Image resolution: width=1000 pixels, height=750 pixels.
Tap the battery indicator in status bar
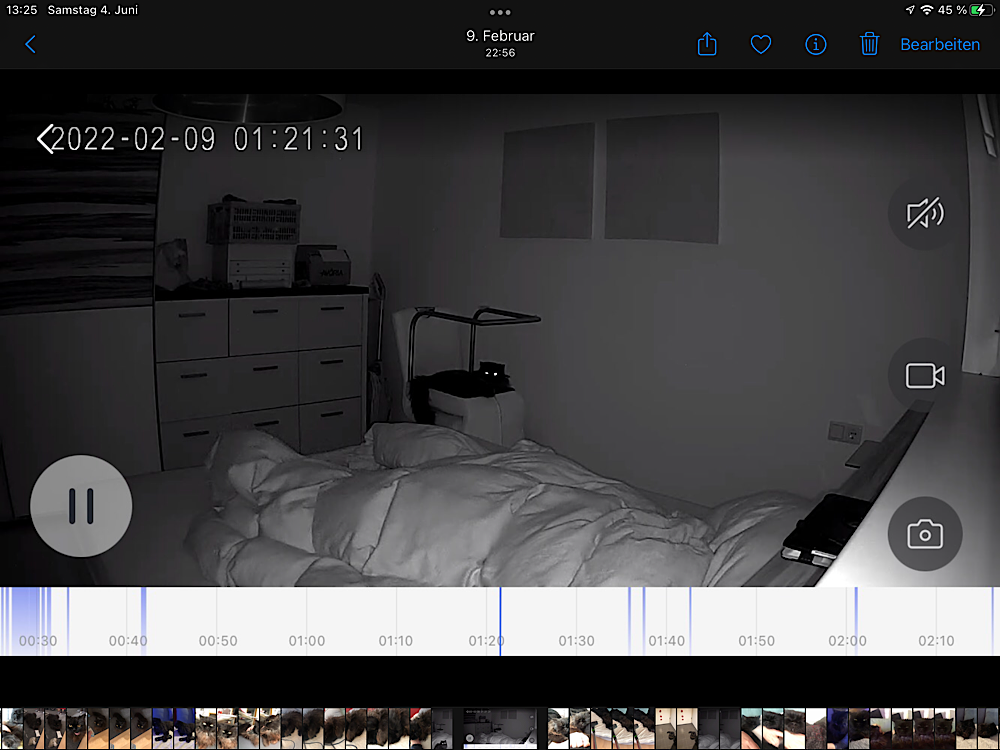(980, 10)
